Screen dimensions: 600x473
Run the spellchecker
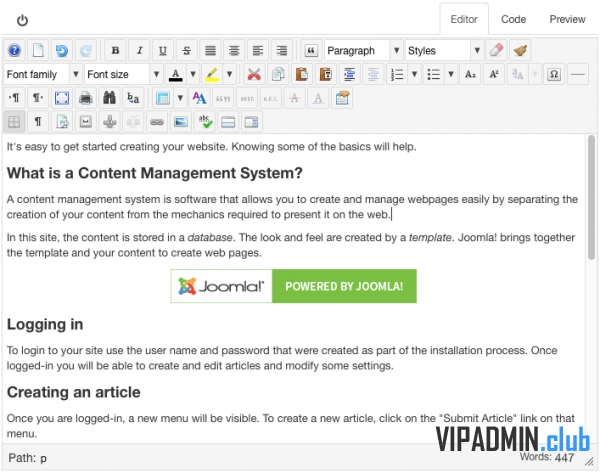[204, 122]
